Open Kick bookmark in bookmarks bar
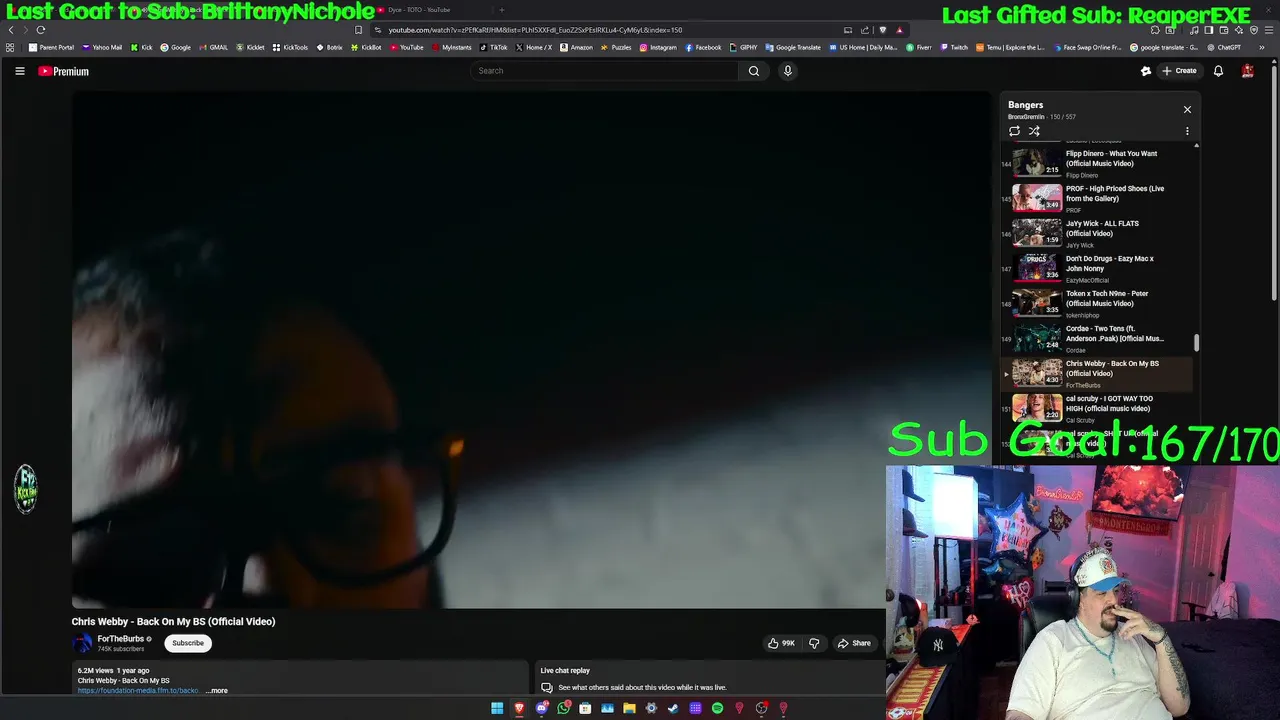Viewport: 1280px width, 720px height. [141, 47]
